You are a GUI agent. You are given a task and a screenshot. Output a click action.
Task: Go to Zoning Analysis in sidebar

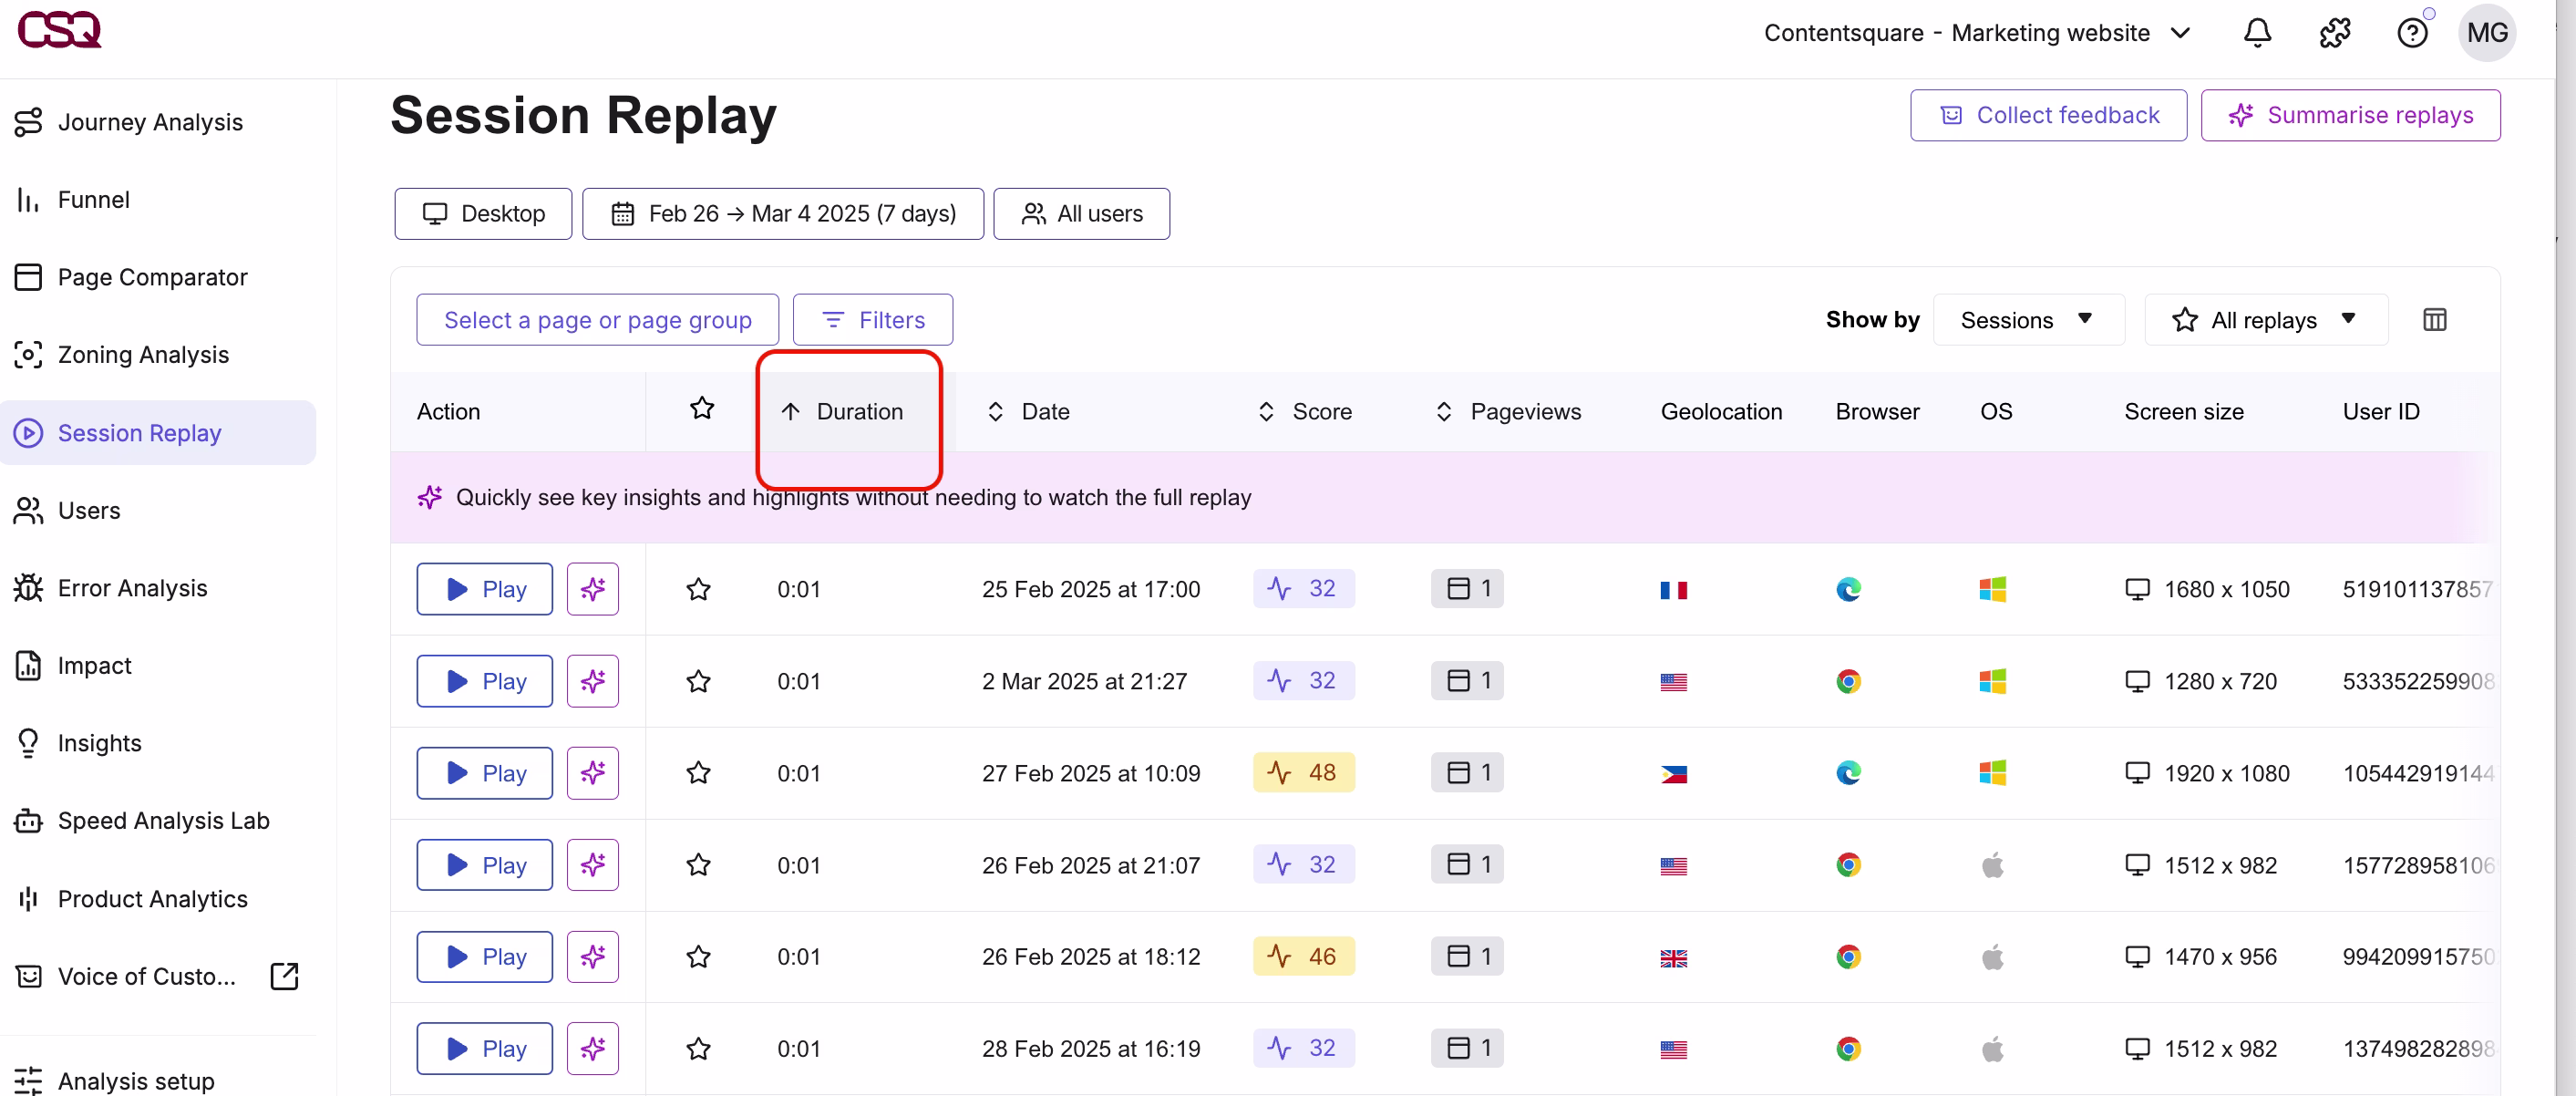point(143,355)
